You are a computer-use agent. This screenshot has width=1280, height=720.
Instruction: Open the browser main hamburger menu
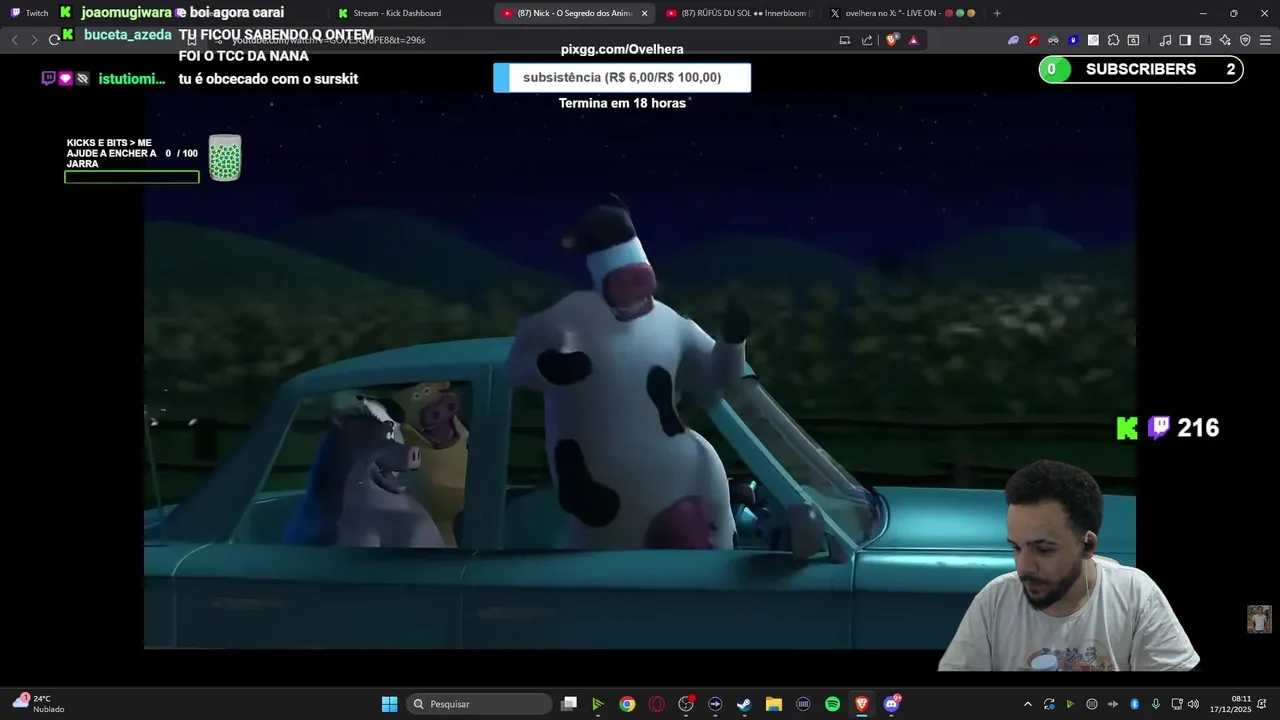tap(1265, 40)
